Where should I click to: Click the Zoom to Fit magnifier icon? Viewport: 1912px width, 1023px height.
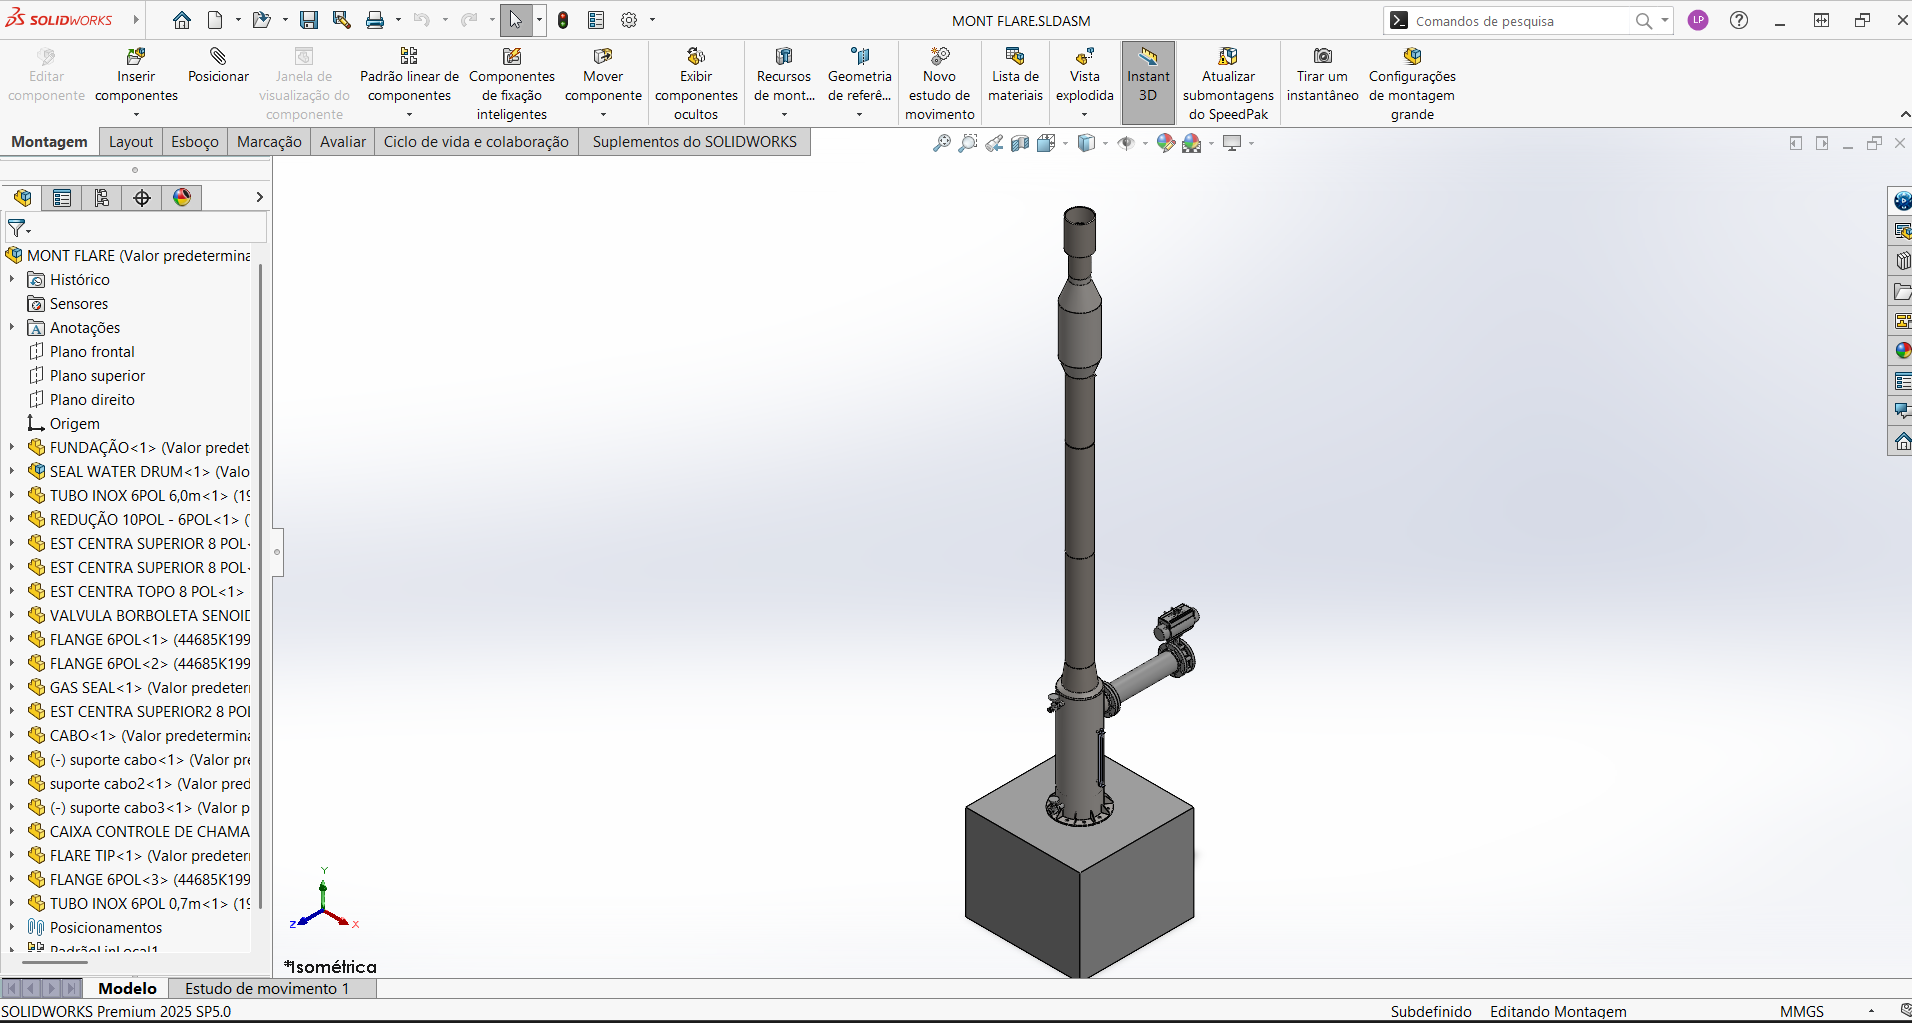tap(942, 143)
